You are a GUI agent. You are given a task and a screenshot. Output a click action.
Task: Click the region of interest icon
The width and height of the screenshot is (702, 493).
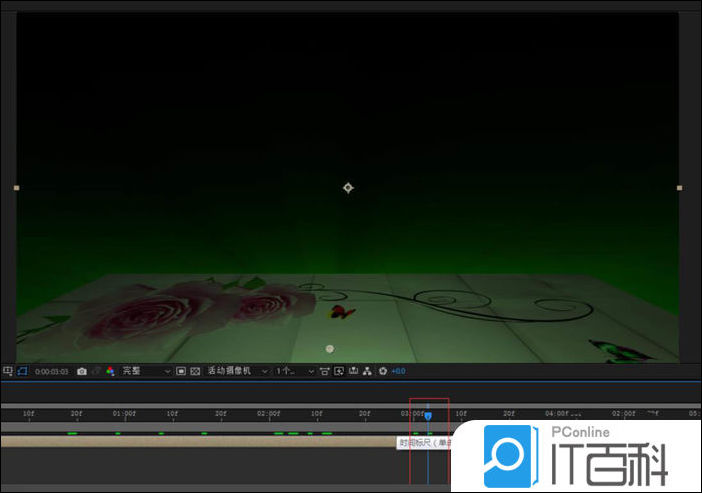(x=8, y=371)
